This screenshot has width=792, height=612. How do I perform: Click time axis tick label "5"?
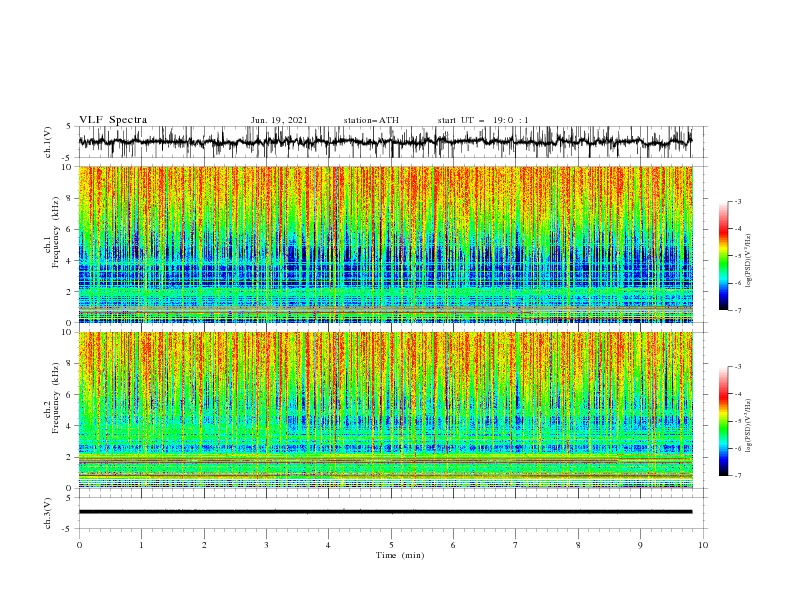click(x=391, y=545)
